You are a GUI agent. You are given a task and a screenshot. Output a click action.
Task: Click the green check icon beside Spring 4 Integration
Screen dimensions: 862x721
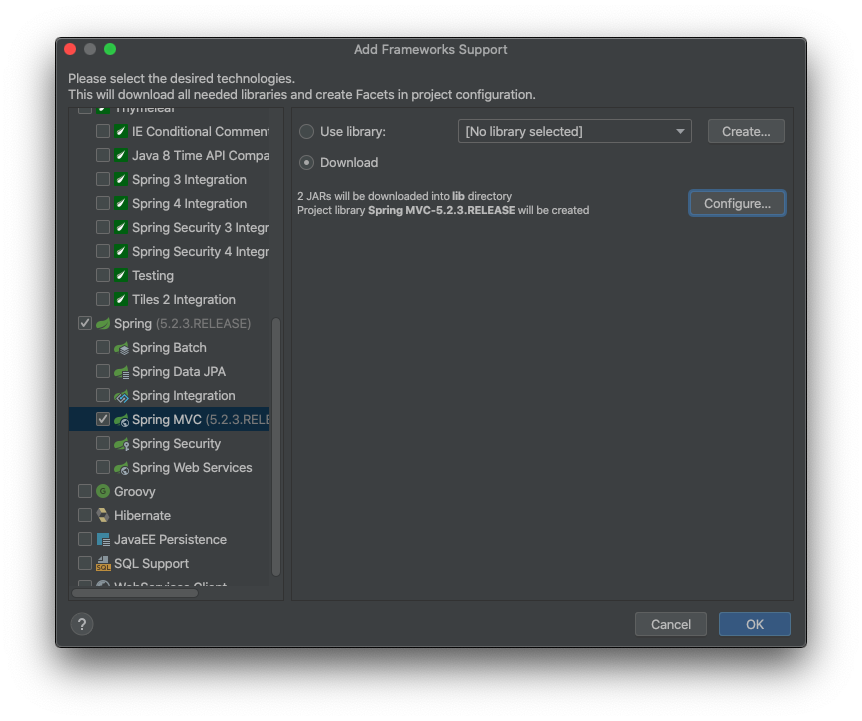pyautogui.click(x=121, y=203)
